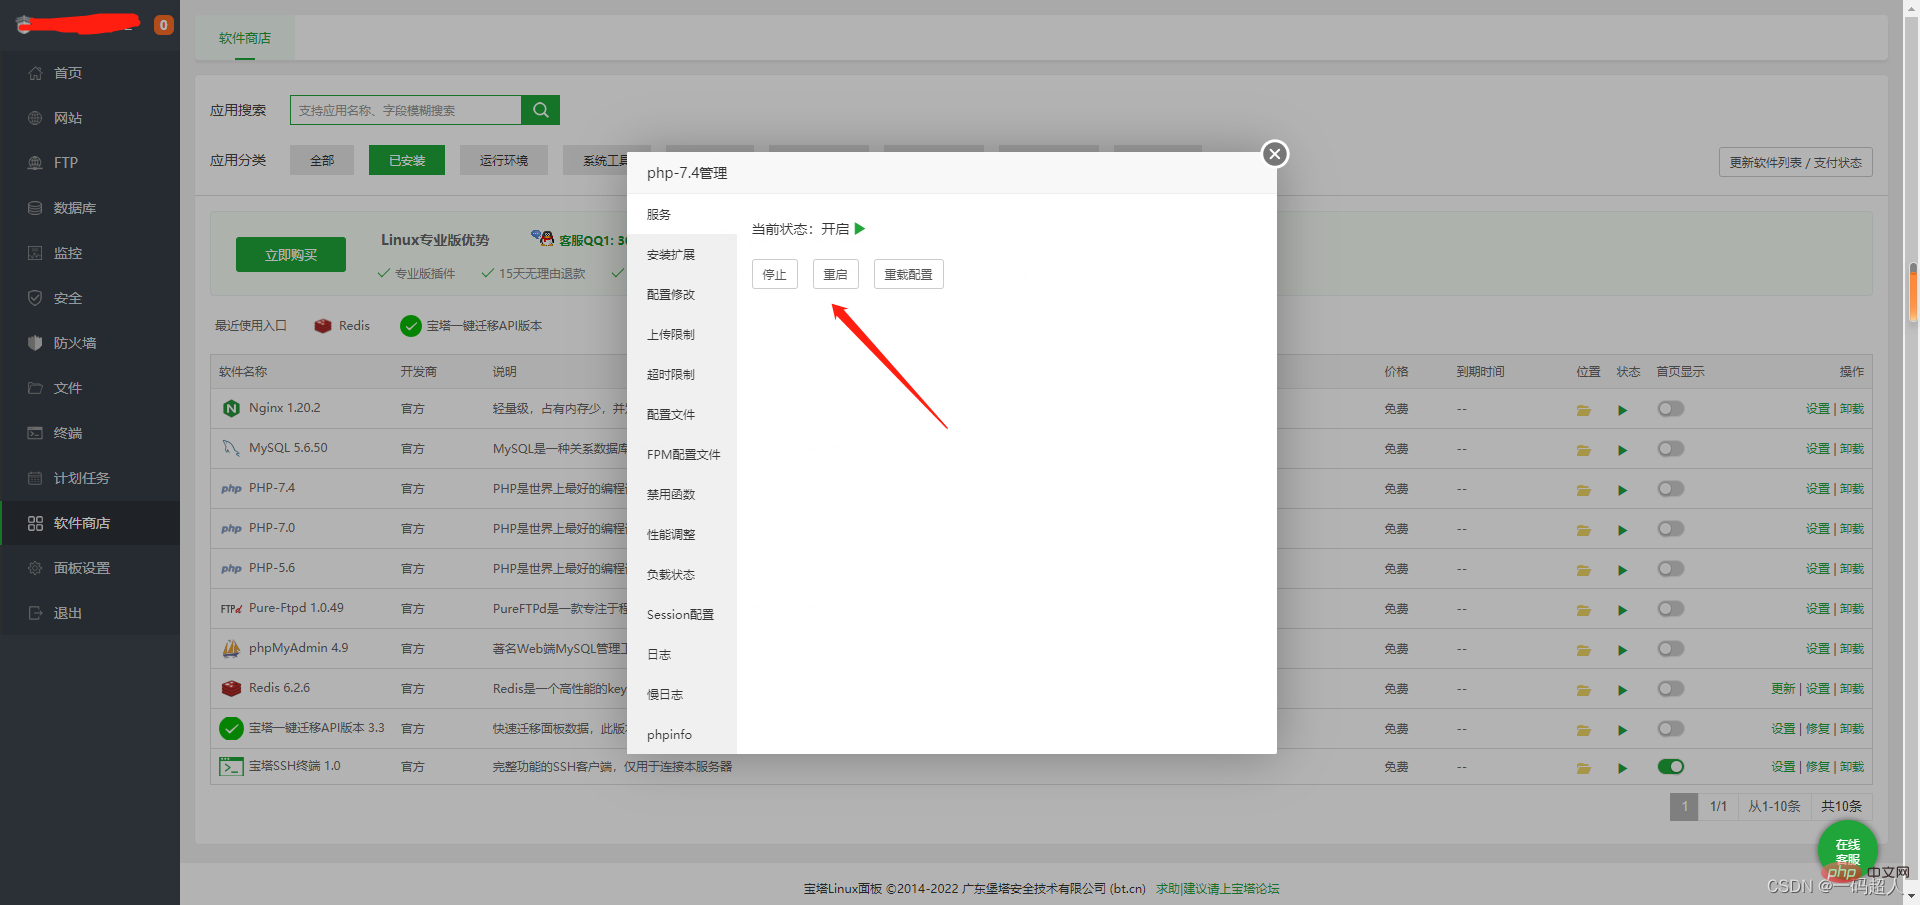Click 更新 link in the Redis 6.2.6 row
This screenshot has width=1920, height=905.
point(1783,689)
